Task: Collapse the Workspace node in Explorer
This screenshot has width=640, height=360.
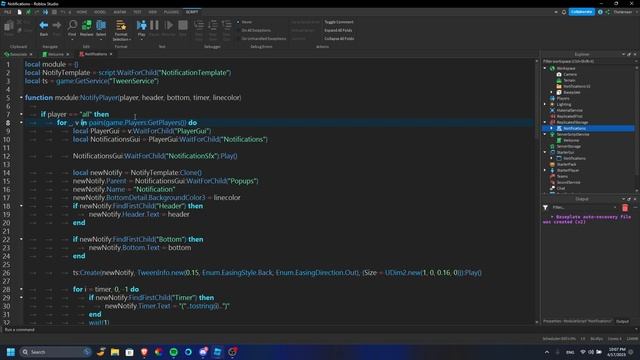Action: (545, 69)
